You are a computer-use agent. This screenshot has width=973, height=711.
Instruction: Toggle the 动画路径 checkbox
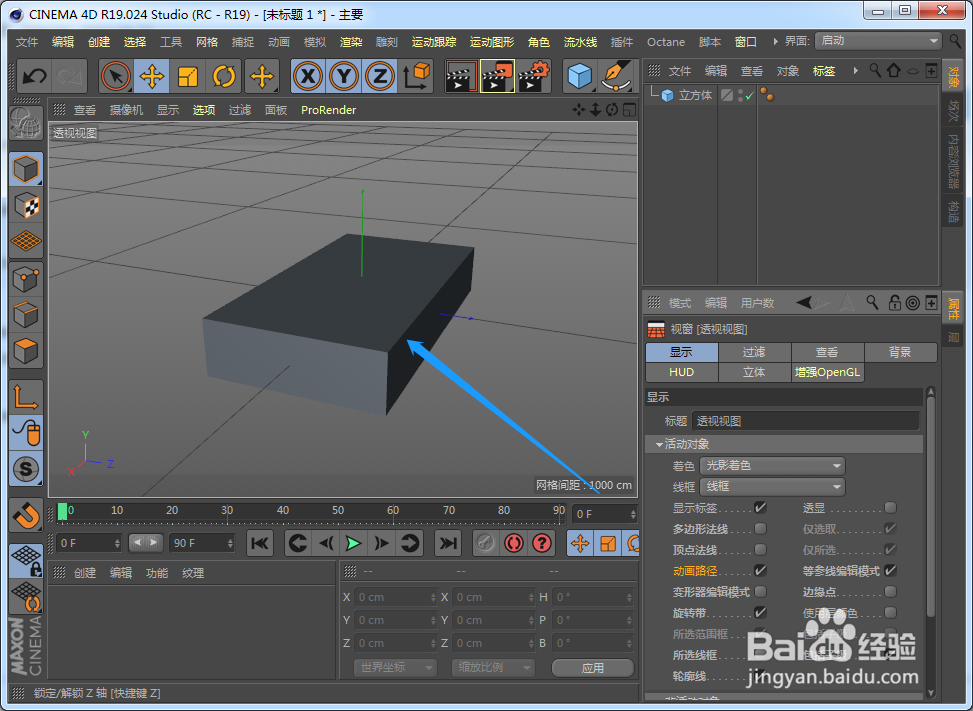tap(760, 570)
